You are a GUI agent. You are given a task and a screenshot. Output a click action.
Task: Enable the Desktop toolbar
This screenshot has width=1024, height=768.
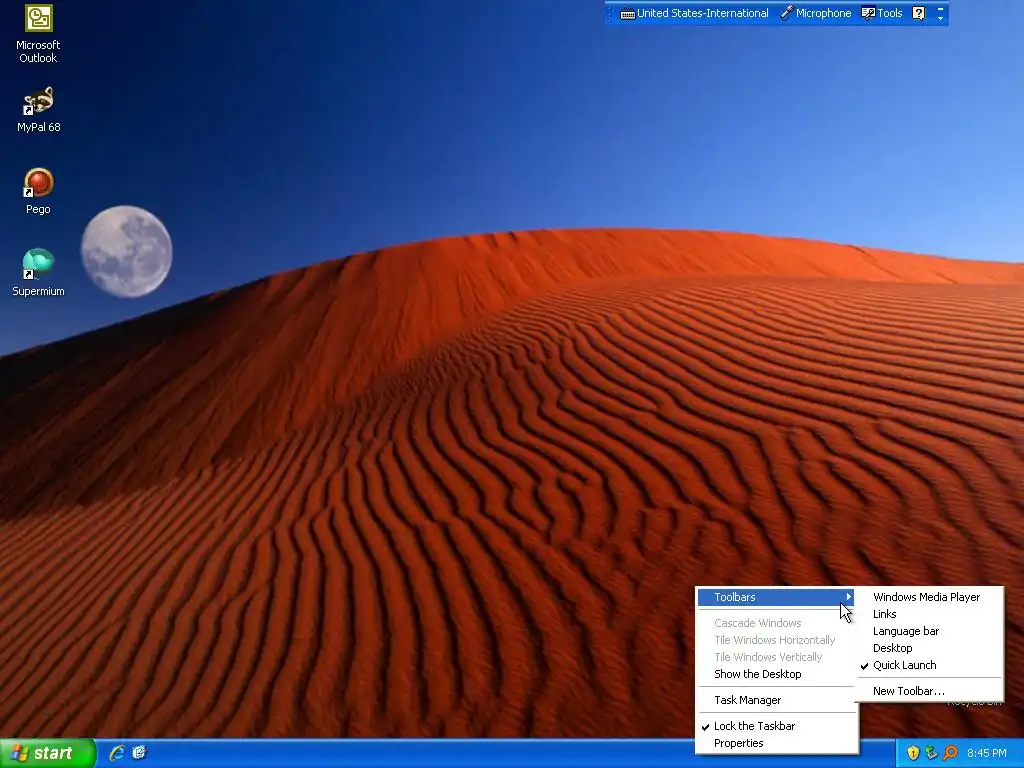pos(929,648)
